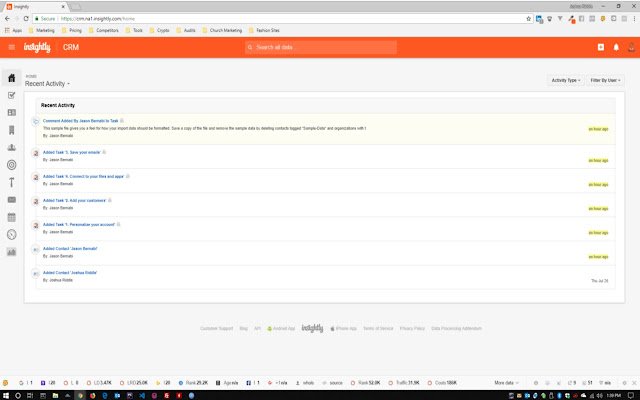The image size is (640, 400).
Task: Click the Traffic 31.9K SEO toolbar value
Action: (x=404, y=383)
